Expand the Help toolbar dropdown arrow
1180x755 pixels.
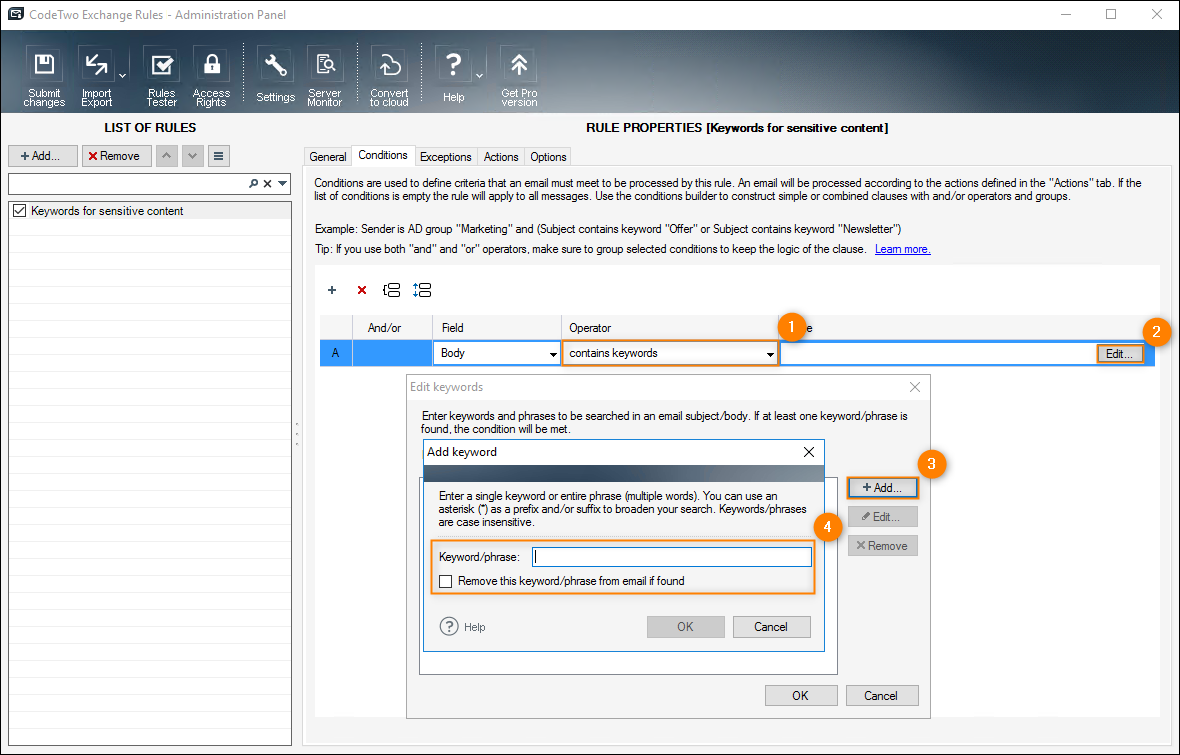[480, 76]
